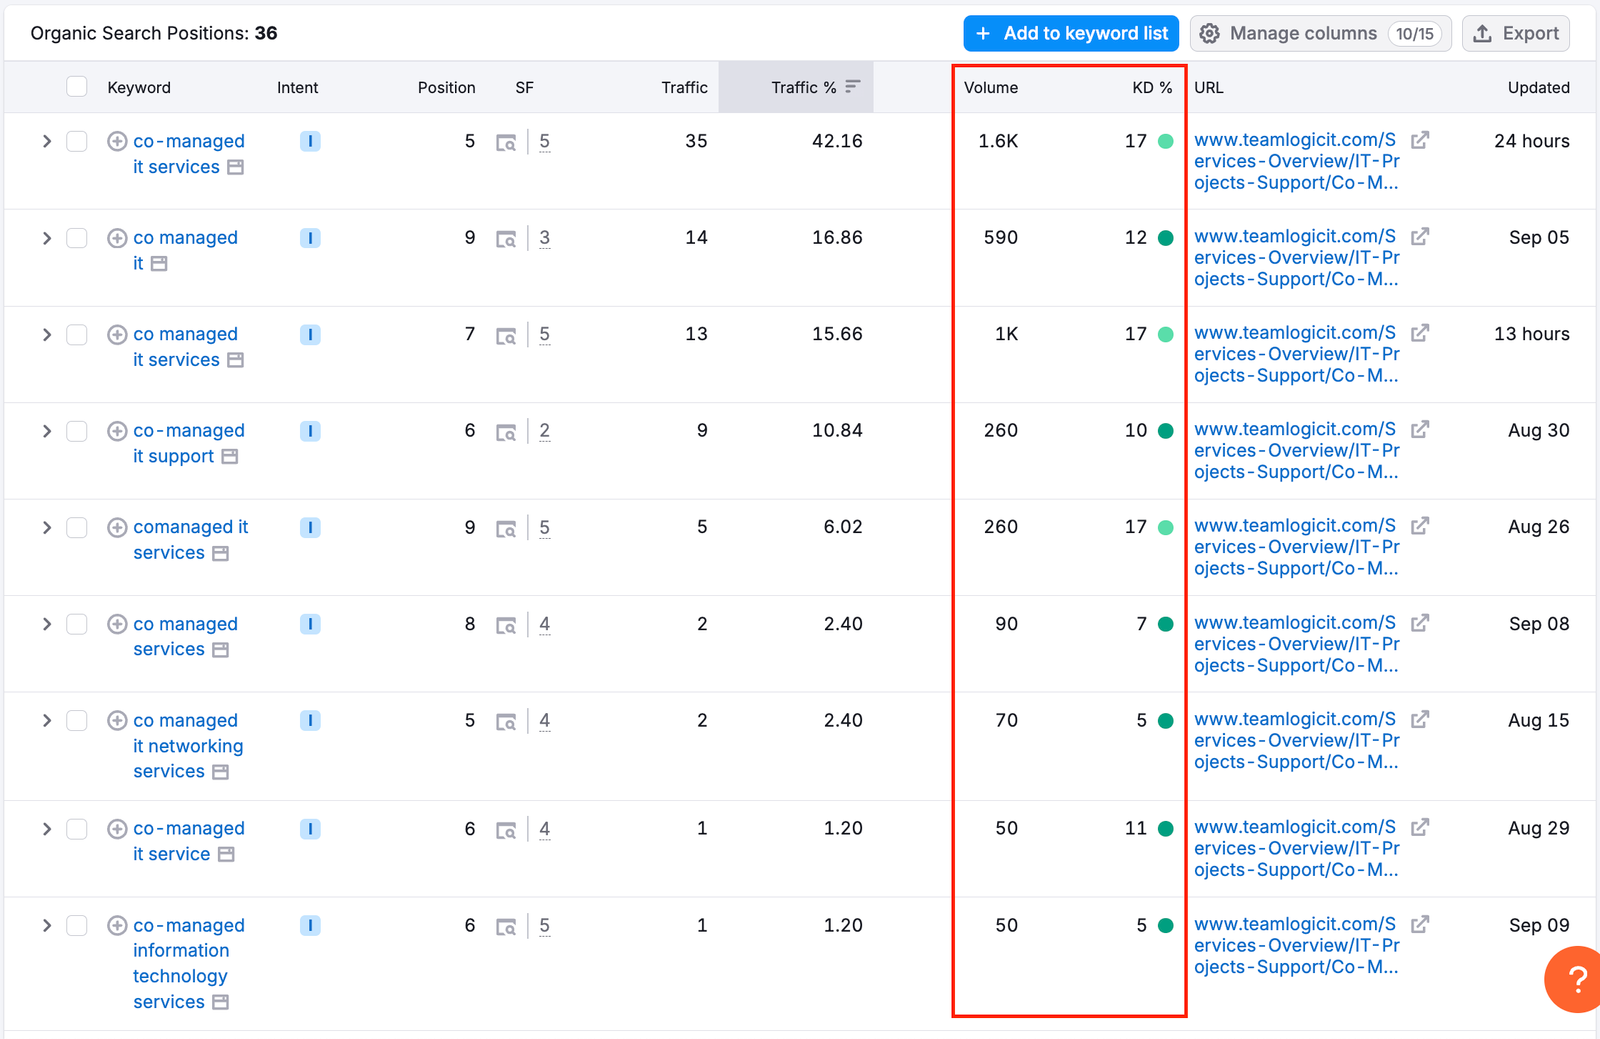Open external link icon for 'co managed services' URL
The width and height of the screenshot is (1600, 1039).
point(1420,623)
